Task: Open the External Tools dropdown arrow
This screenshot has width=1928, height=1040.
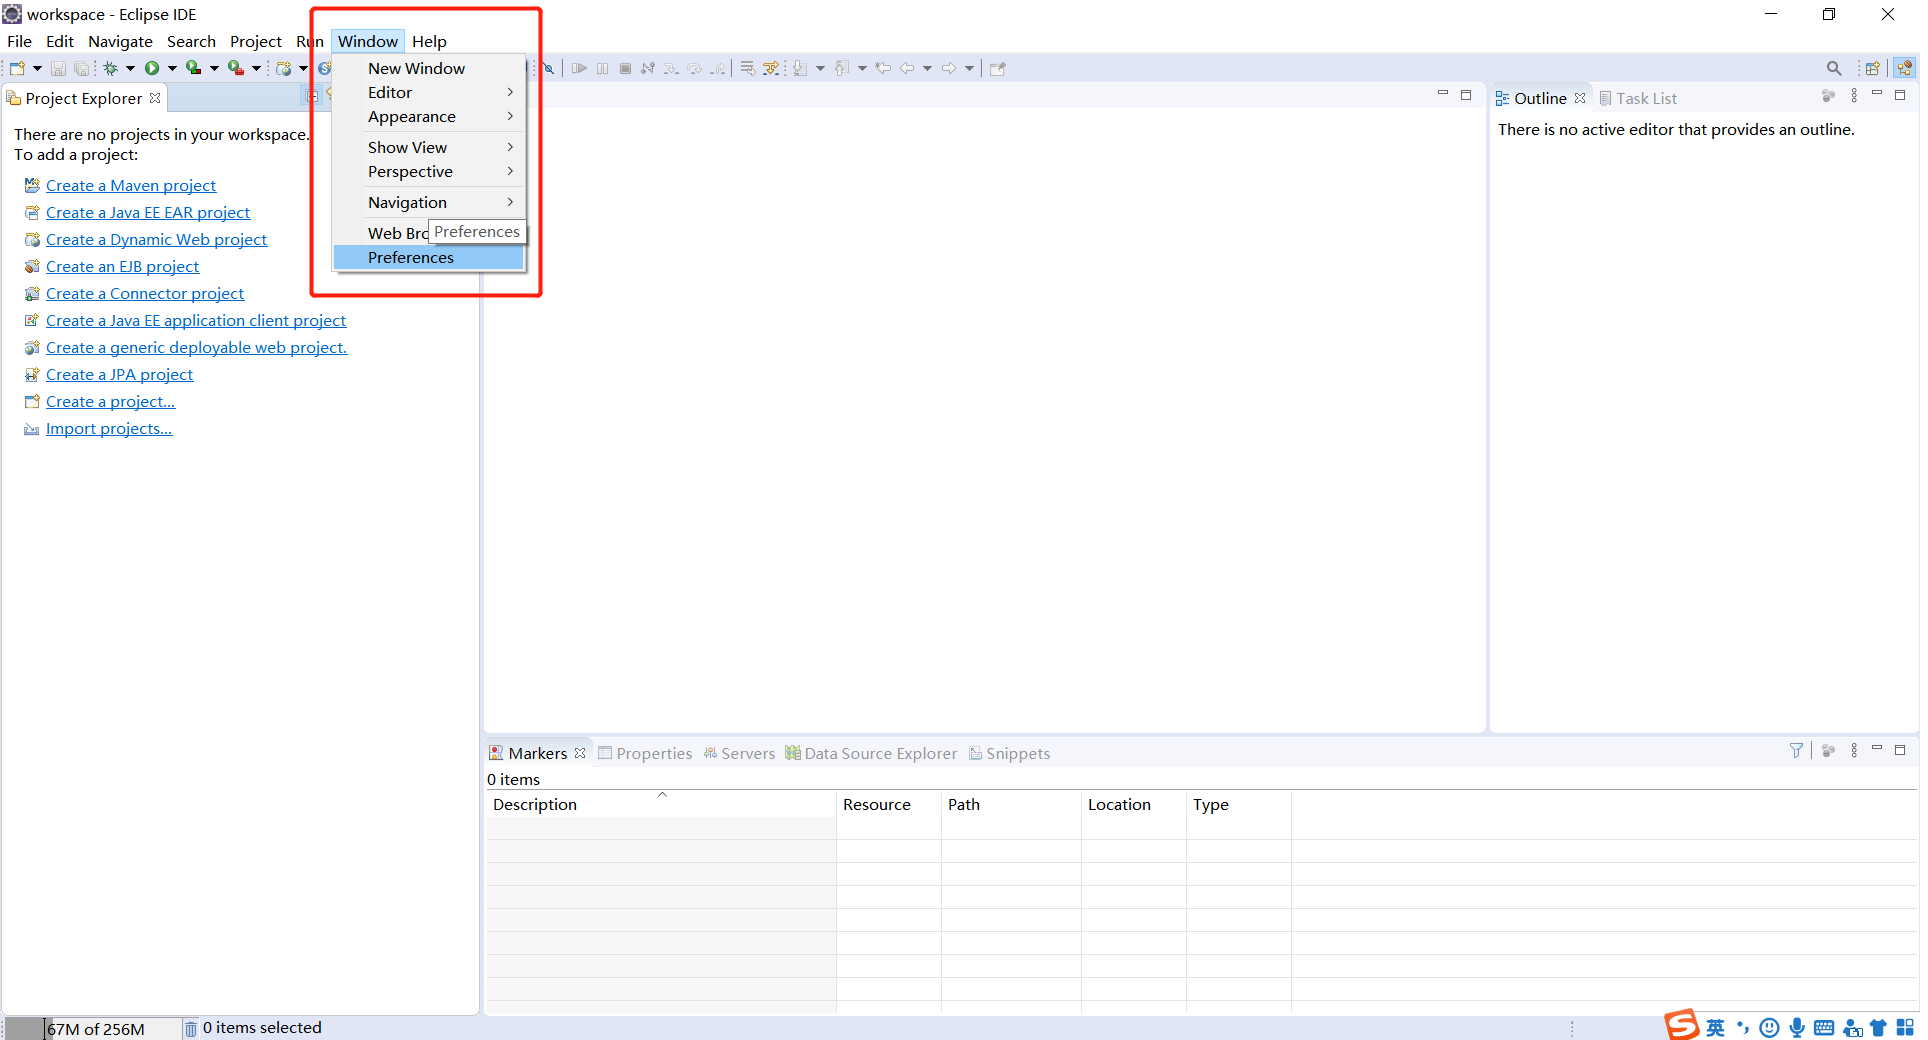Action: pos(256,68)
